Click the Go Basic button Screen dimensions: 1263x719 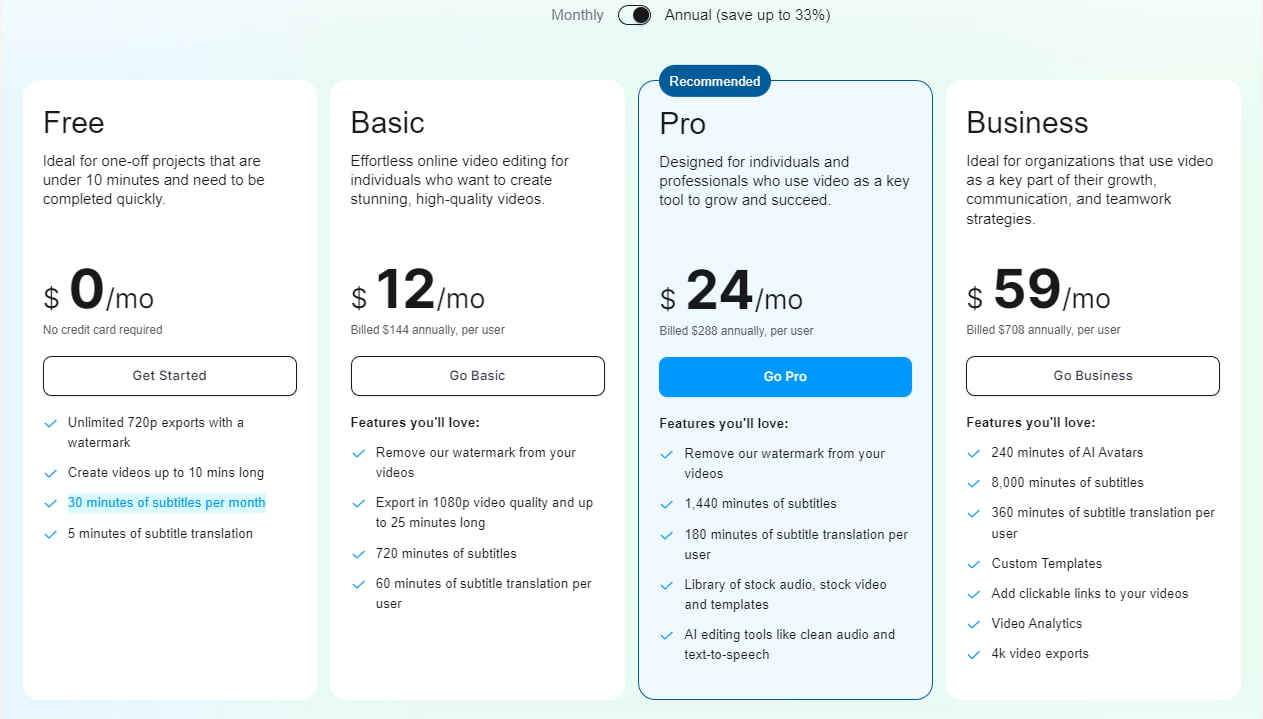(x=477, y=376)
